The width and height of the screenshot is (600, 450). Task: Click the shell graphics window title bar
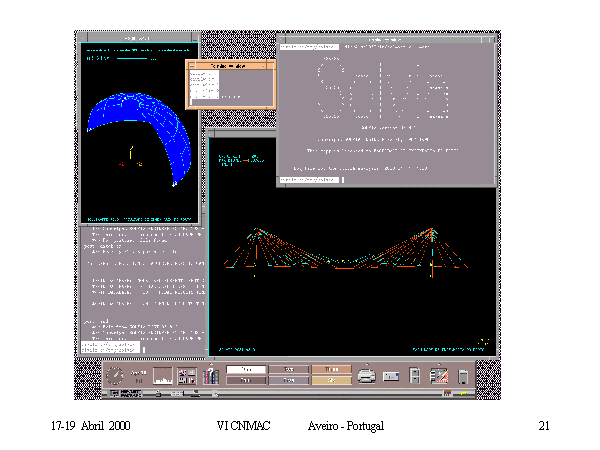click(139, 38)
